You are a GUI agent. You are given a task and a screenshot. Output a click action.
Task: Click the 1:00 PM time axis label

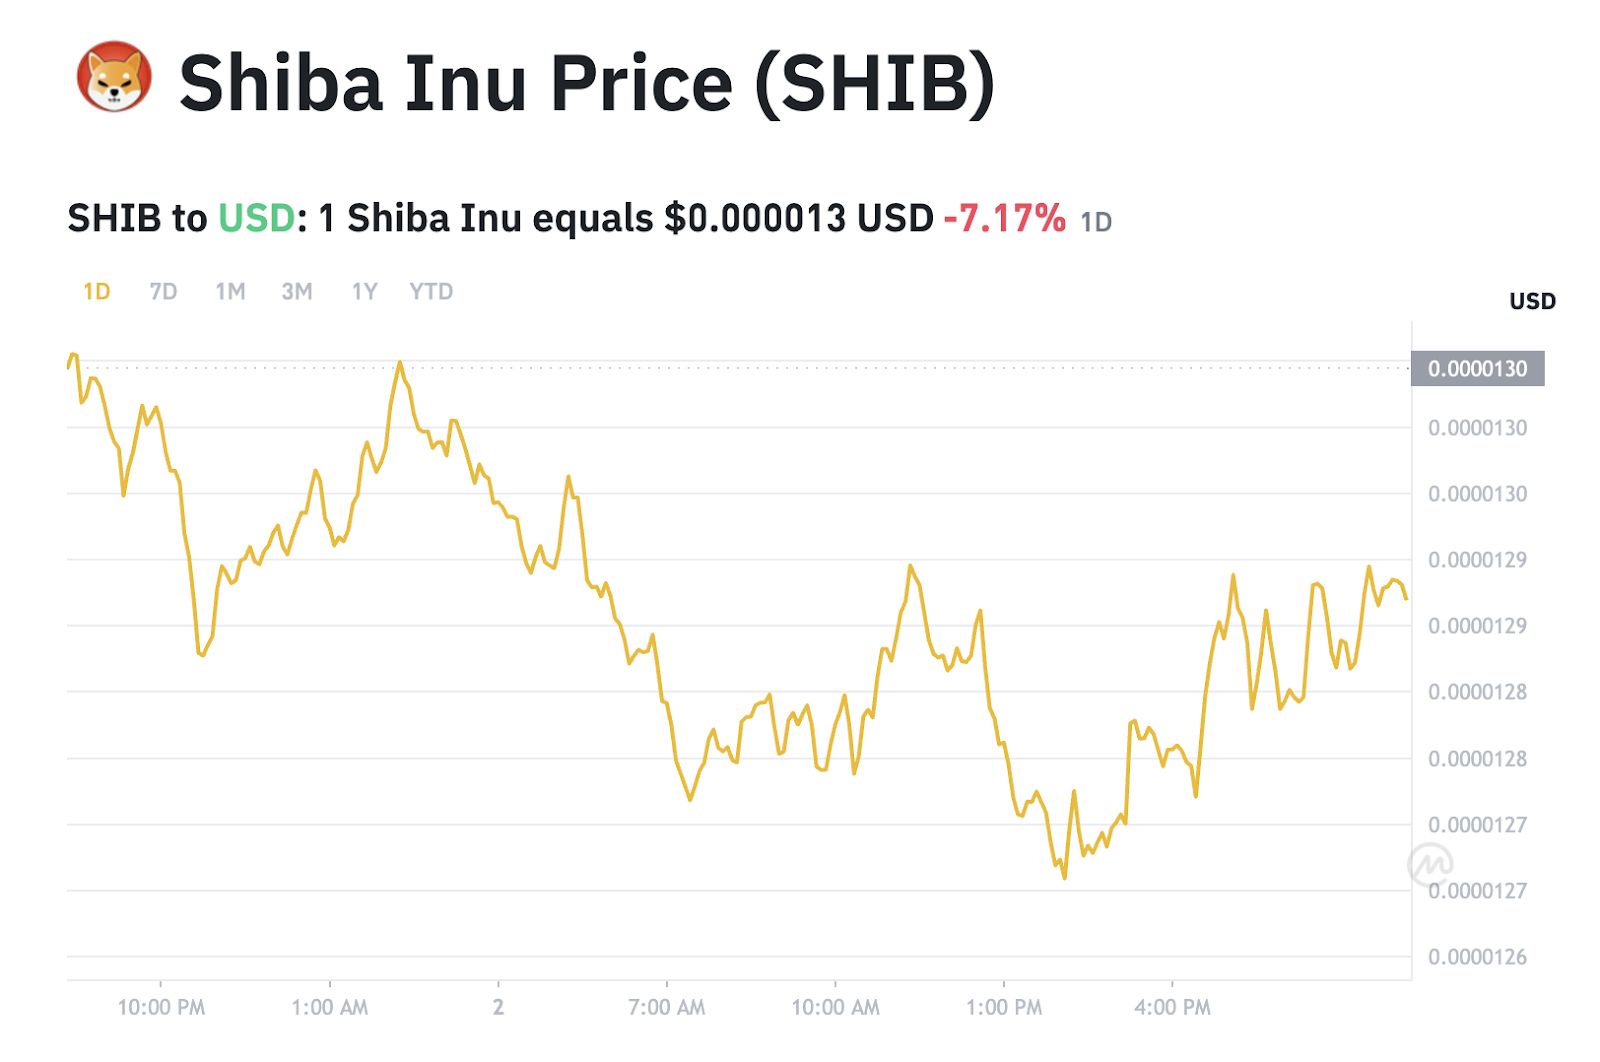click(x=1004, y=1007)
